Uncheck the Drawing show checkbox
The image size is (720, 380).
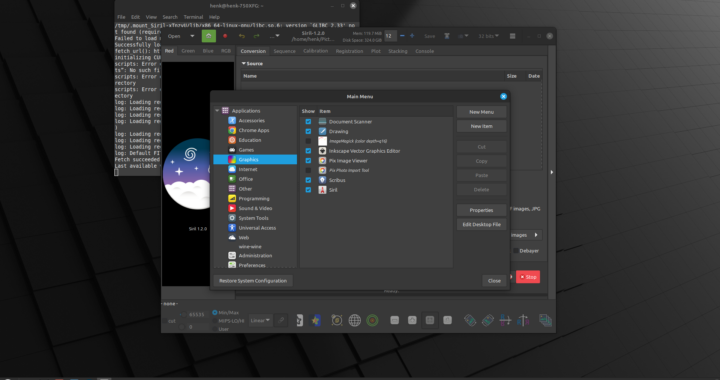[x=308, y=131]
